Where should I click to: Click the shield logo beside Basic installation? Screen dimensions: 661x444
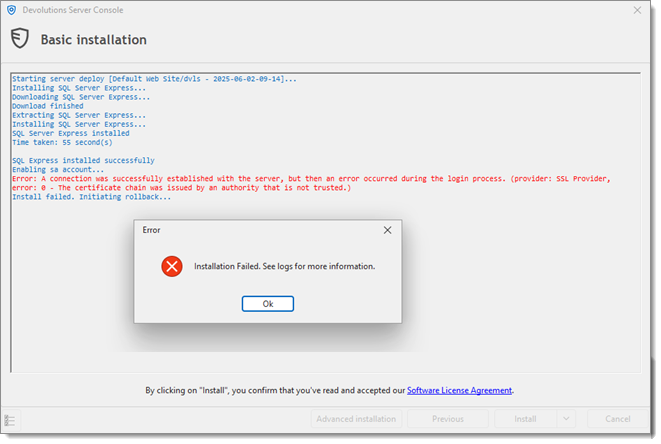click(19, 38)
